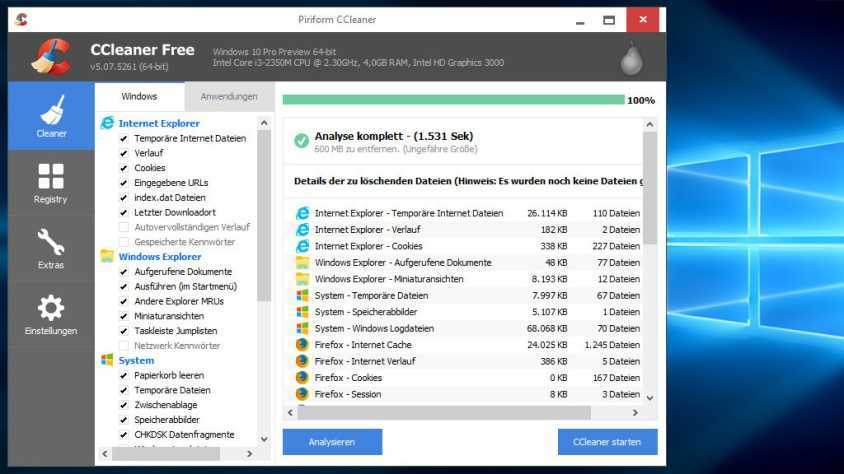Click the green analysis progress bar

452,100
